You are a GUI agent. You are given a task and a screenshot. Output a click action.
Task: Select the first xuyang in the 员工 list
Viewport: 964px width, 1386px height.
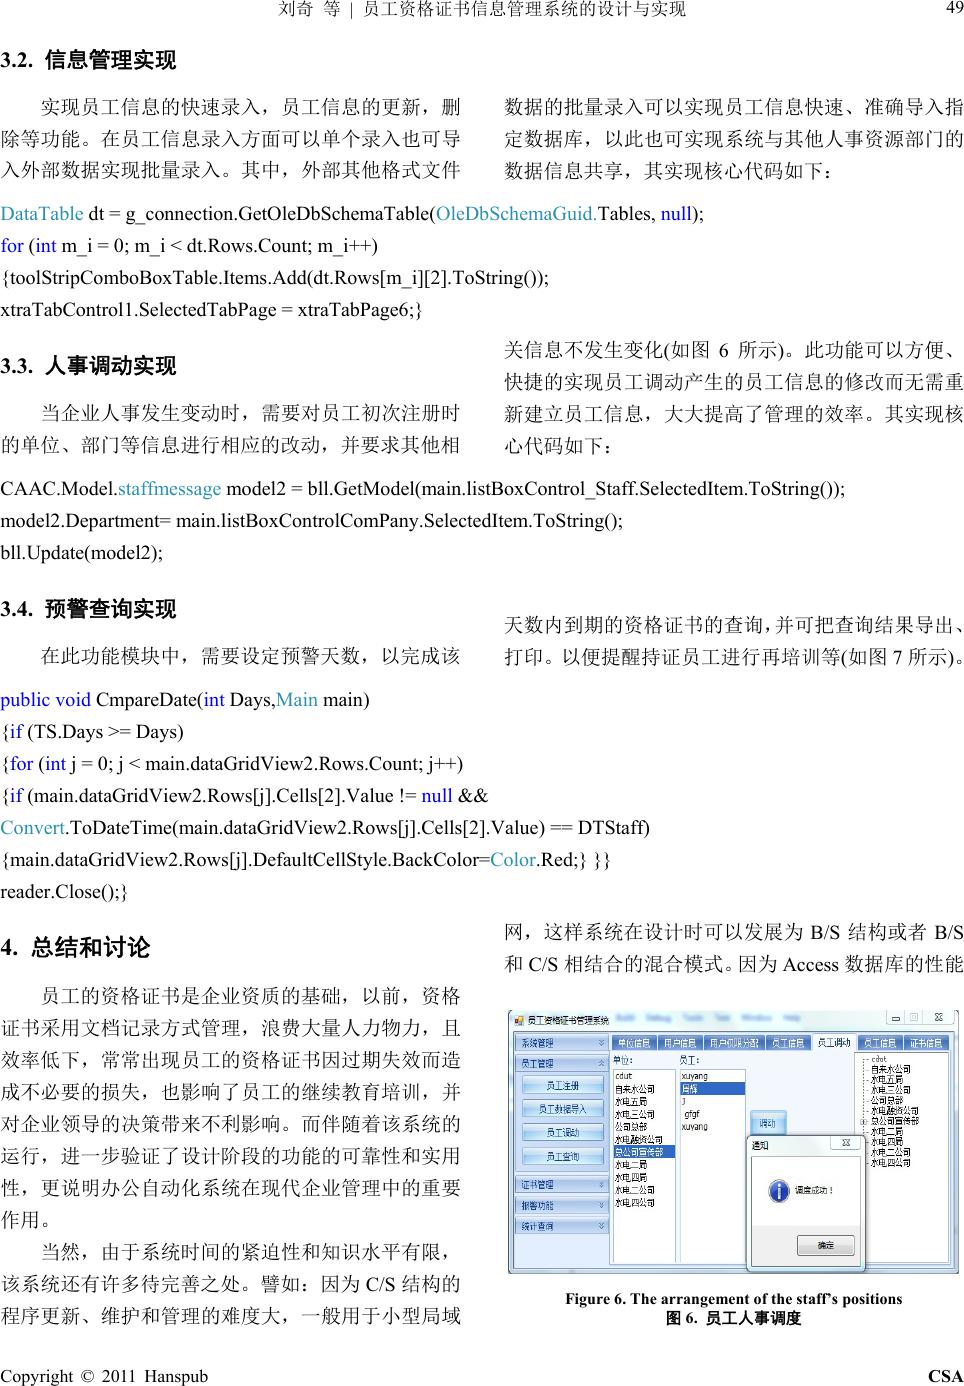click(695, 1077)
